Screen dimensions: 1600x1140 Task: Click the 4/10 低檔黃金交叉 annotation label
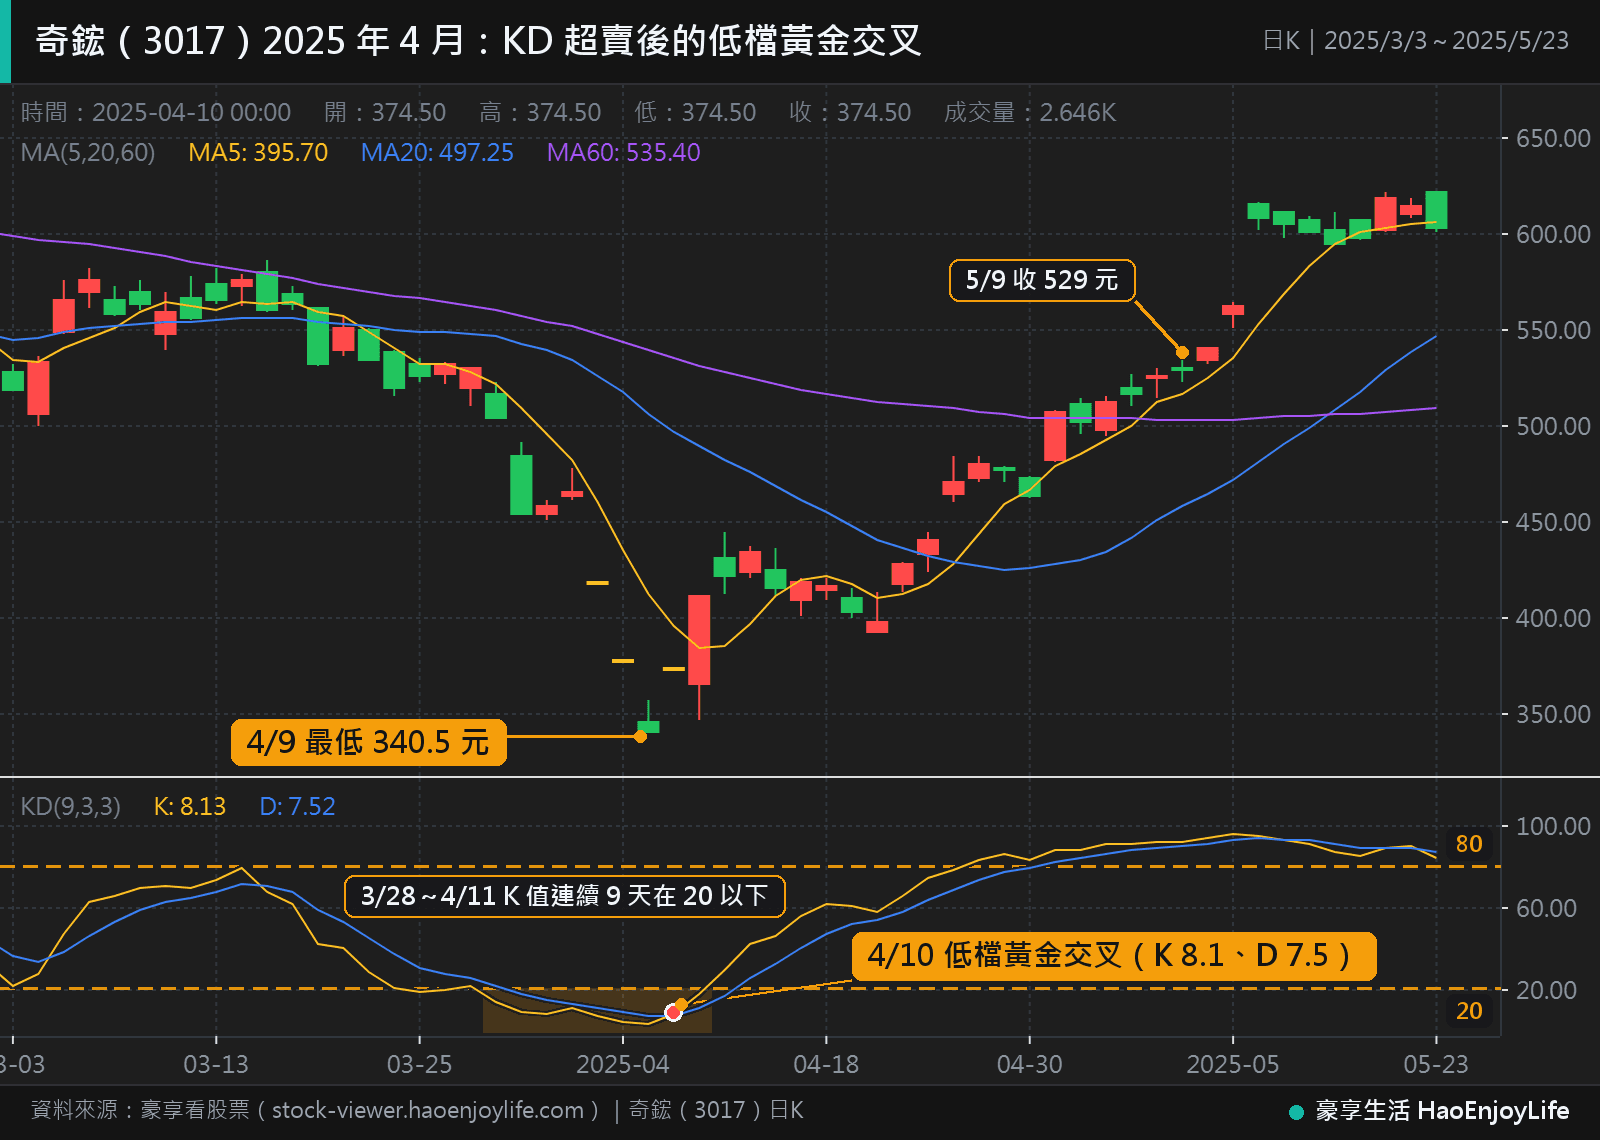tap(1114, 956)
